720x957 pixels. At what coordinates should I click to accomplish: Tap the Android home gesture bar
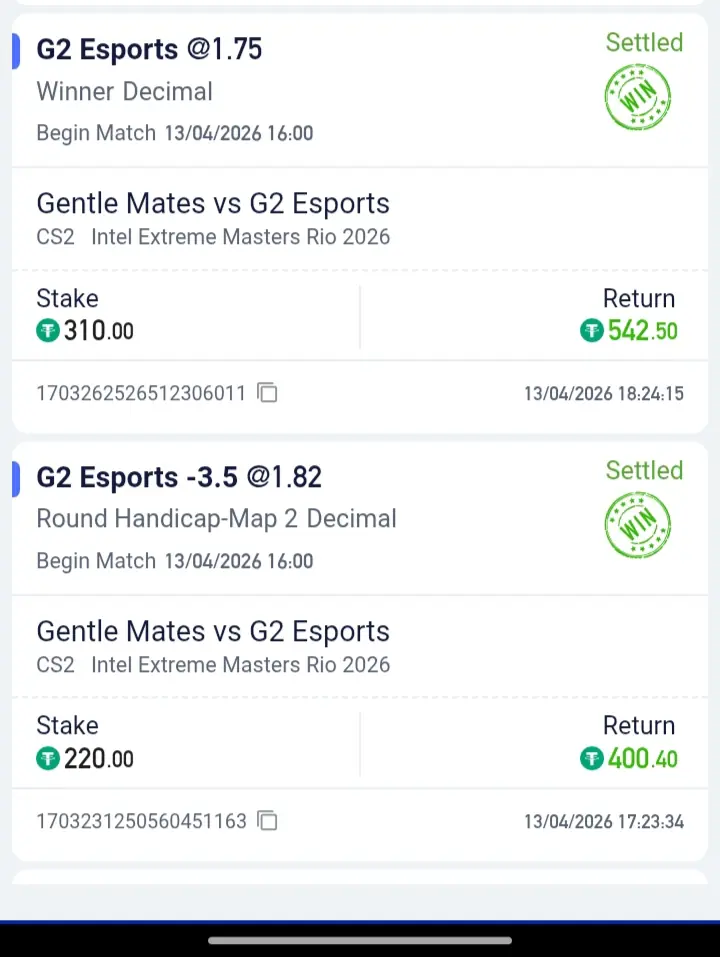click(x=360, y=940)
